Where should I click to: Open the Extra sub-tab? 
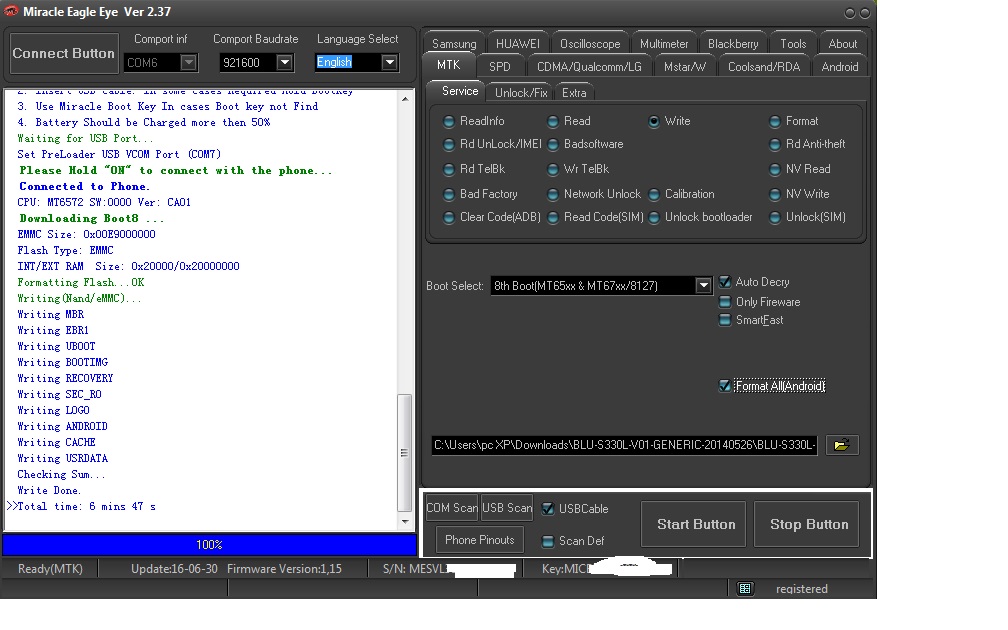pyautogui.click(x=574, y=93)
